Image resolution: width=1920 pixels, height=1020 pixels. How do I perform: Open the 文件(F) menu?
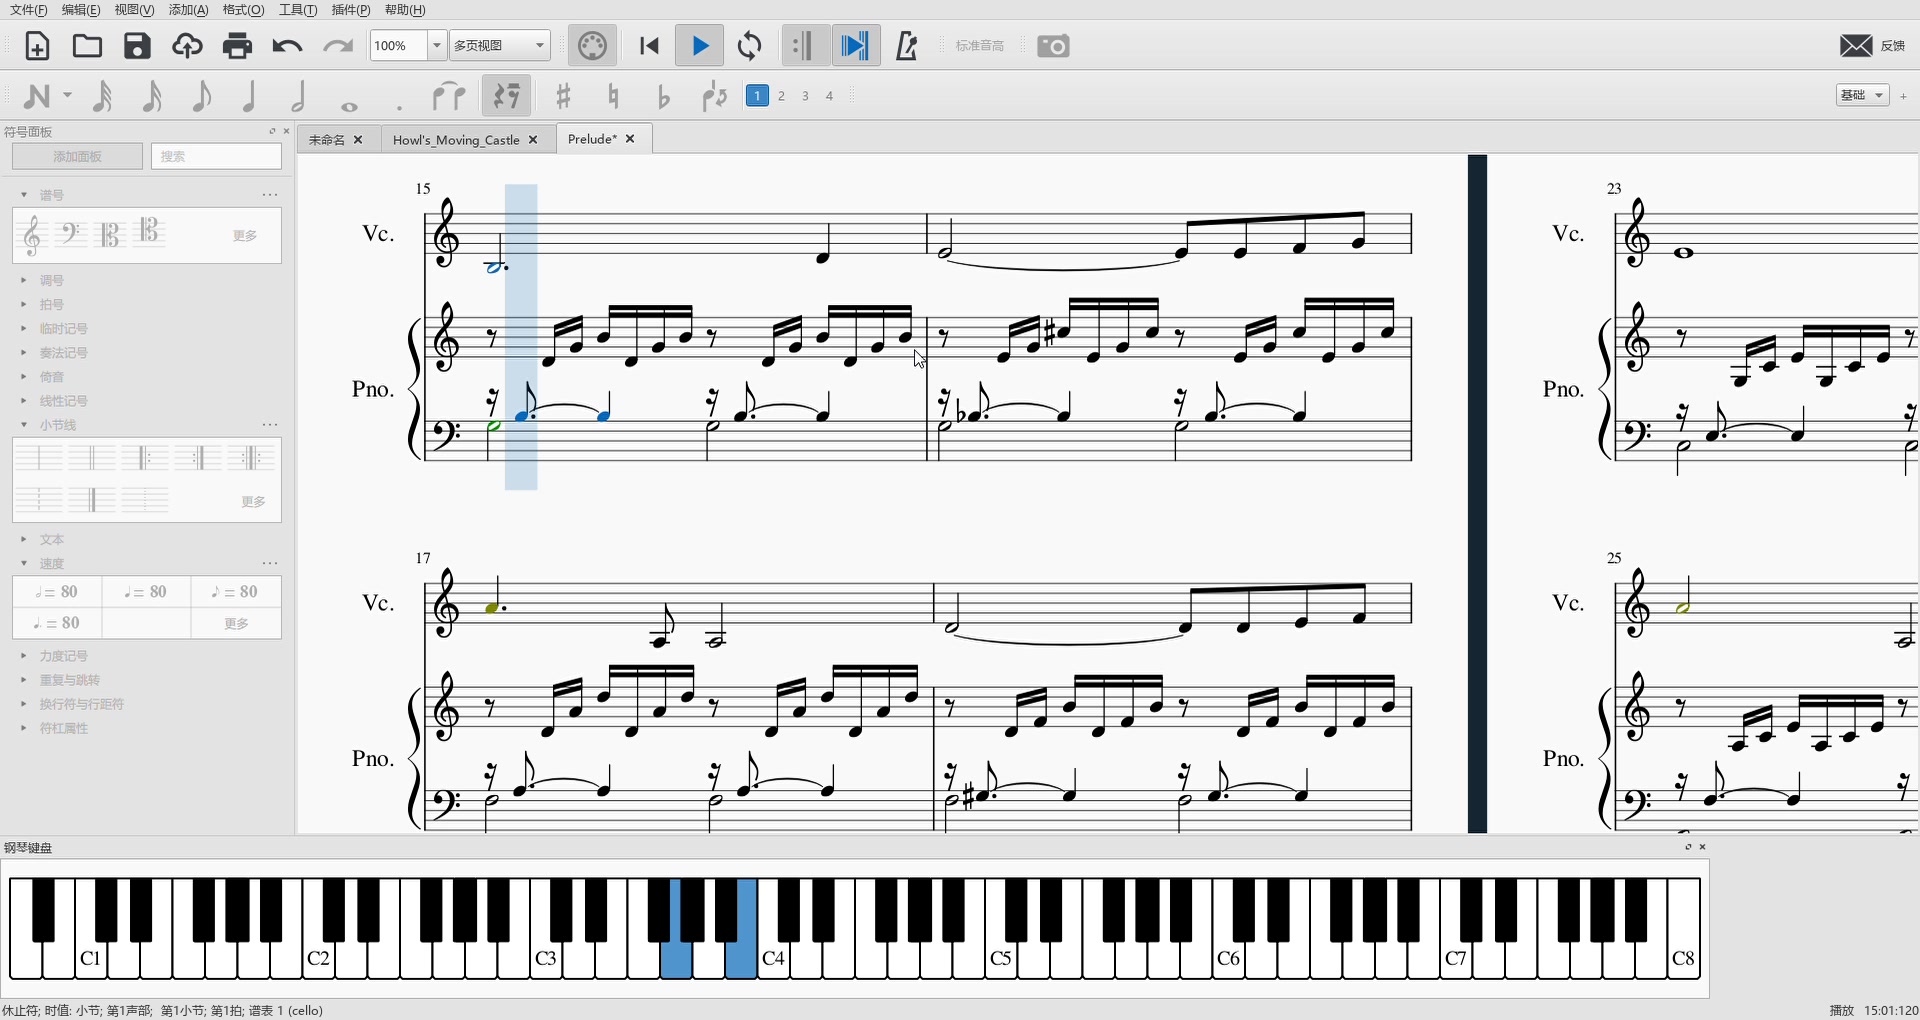[28, 10]
